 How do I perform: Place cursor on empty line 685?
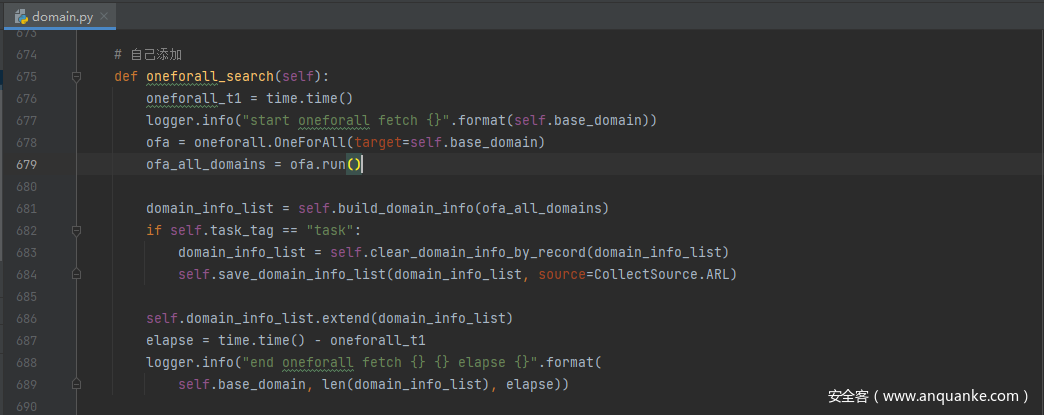400,296
